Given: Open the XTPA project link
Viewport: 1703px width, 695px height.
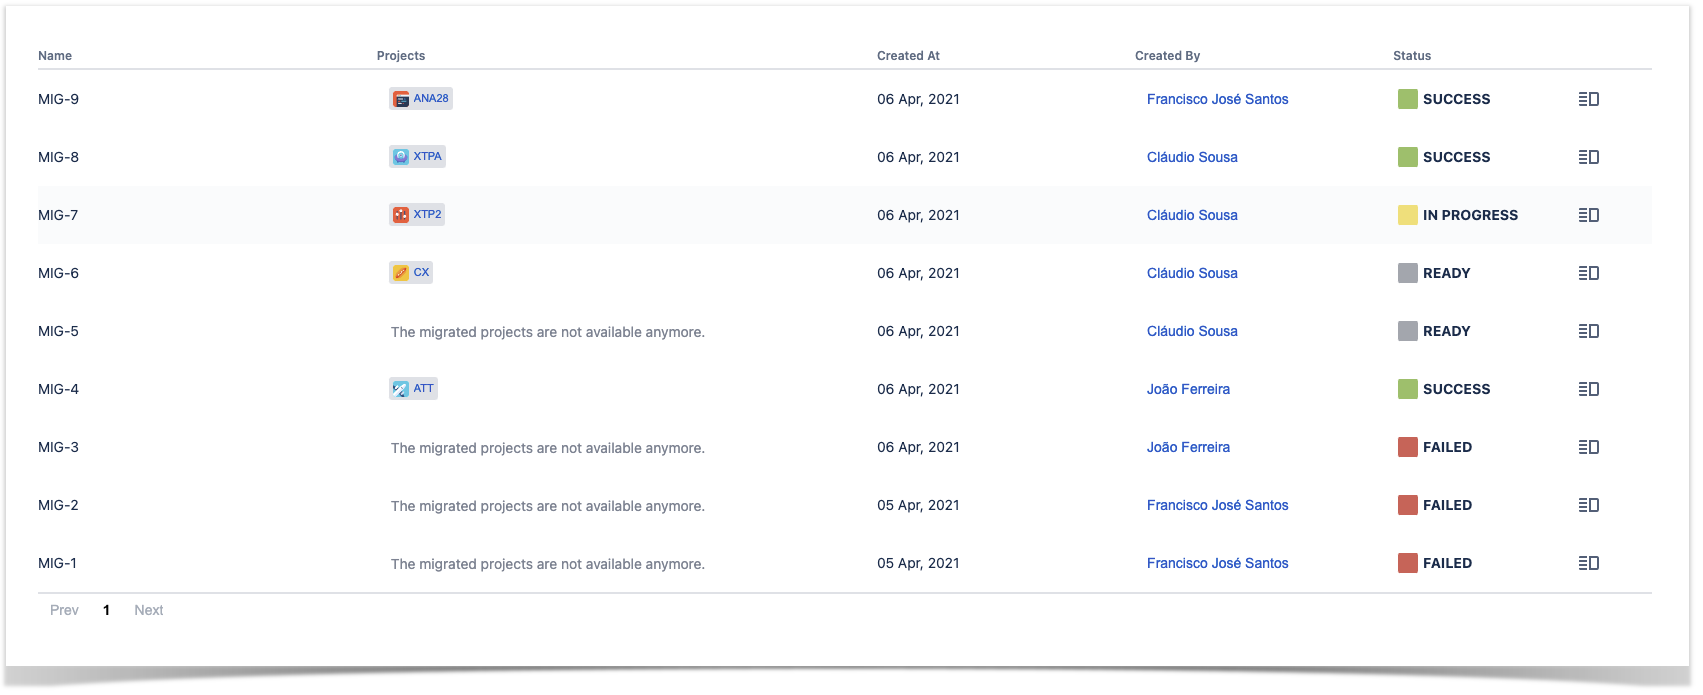Looking at the screenshot, I should [x=427, y=156].
